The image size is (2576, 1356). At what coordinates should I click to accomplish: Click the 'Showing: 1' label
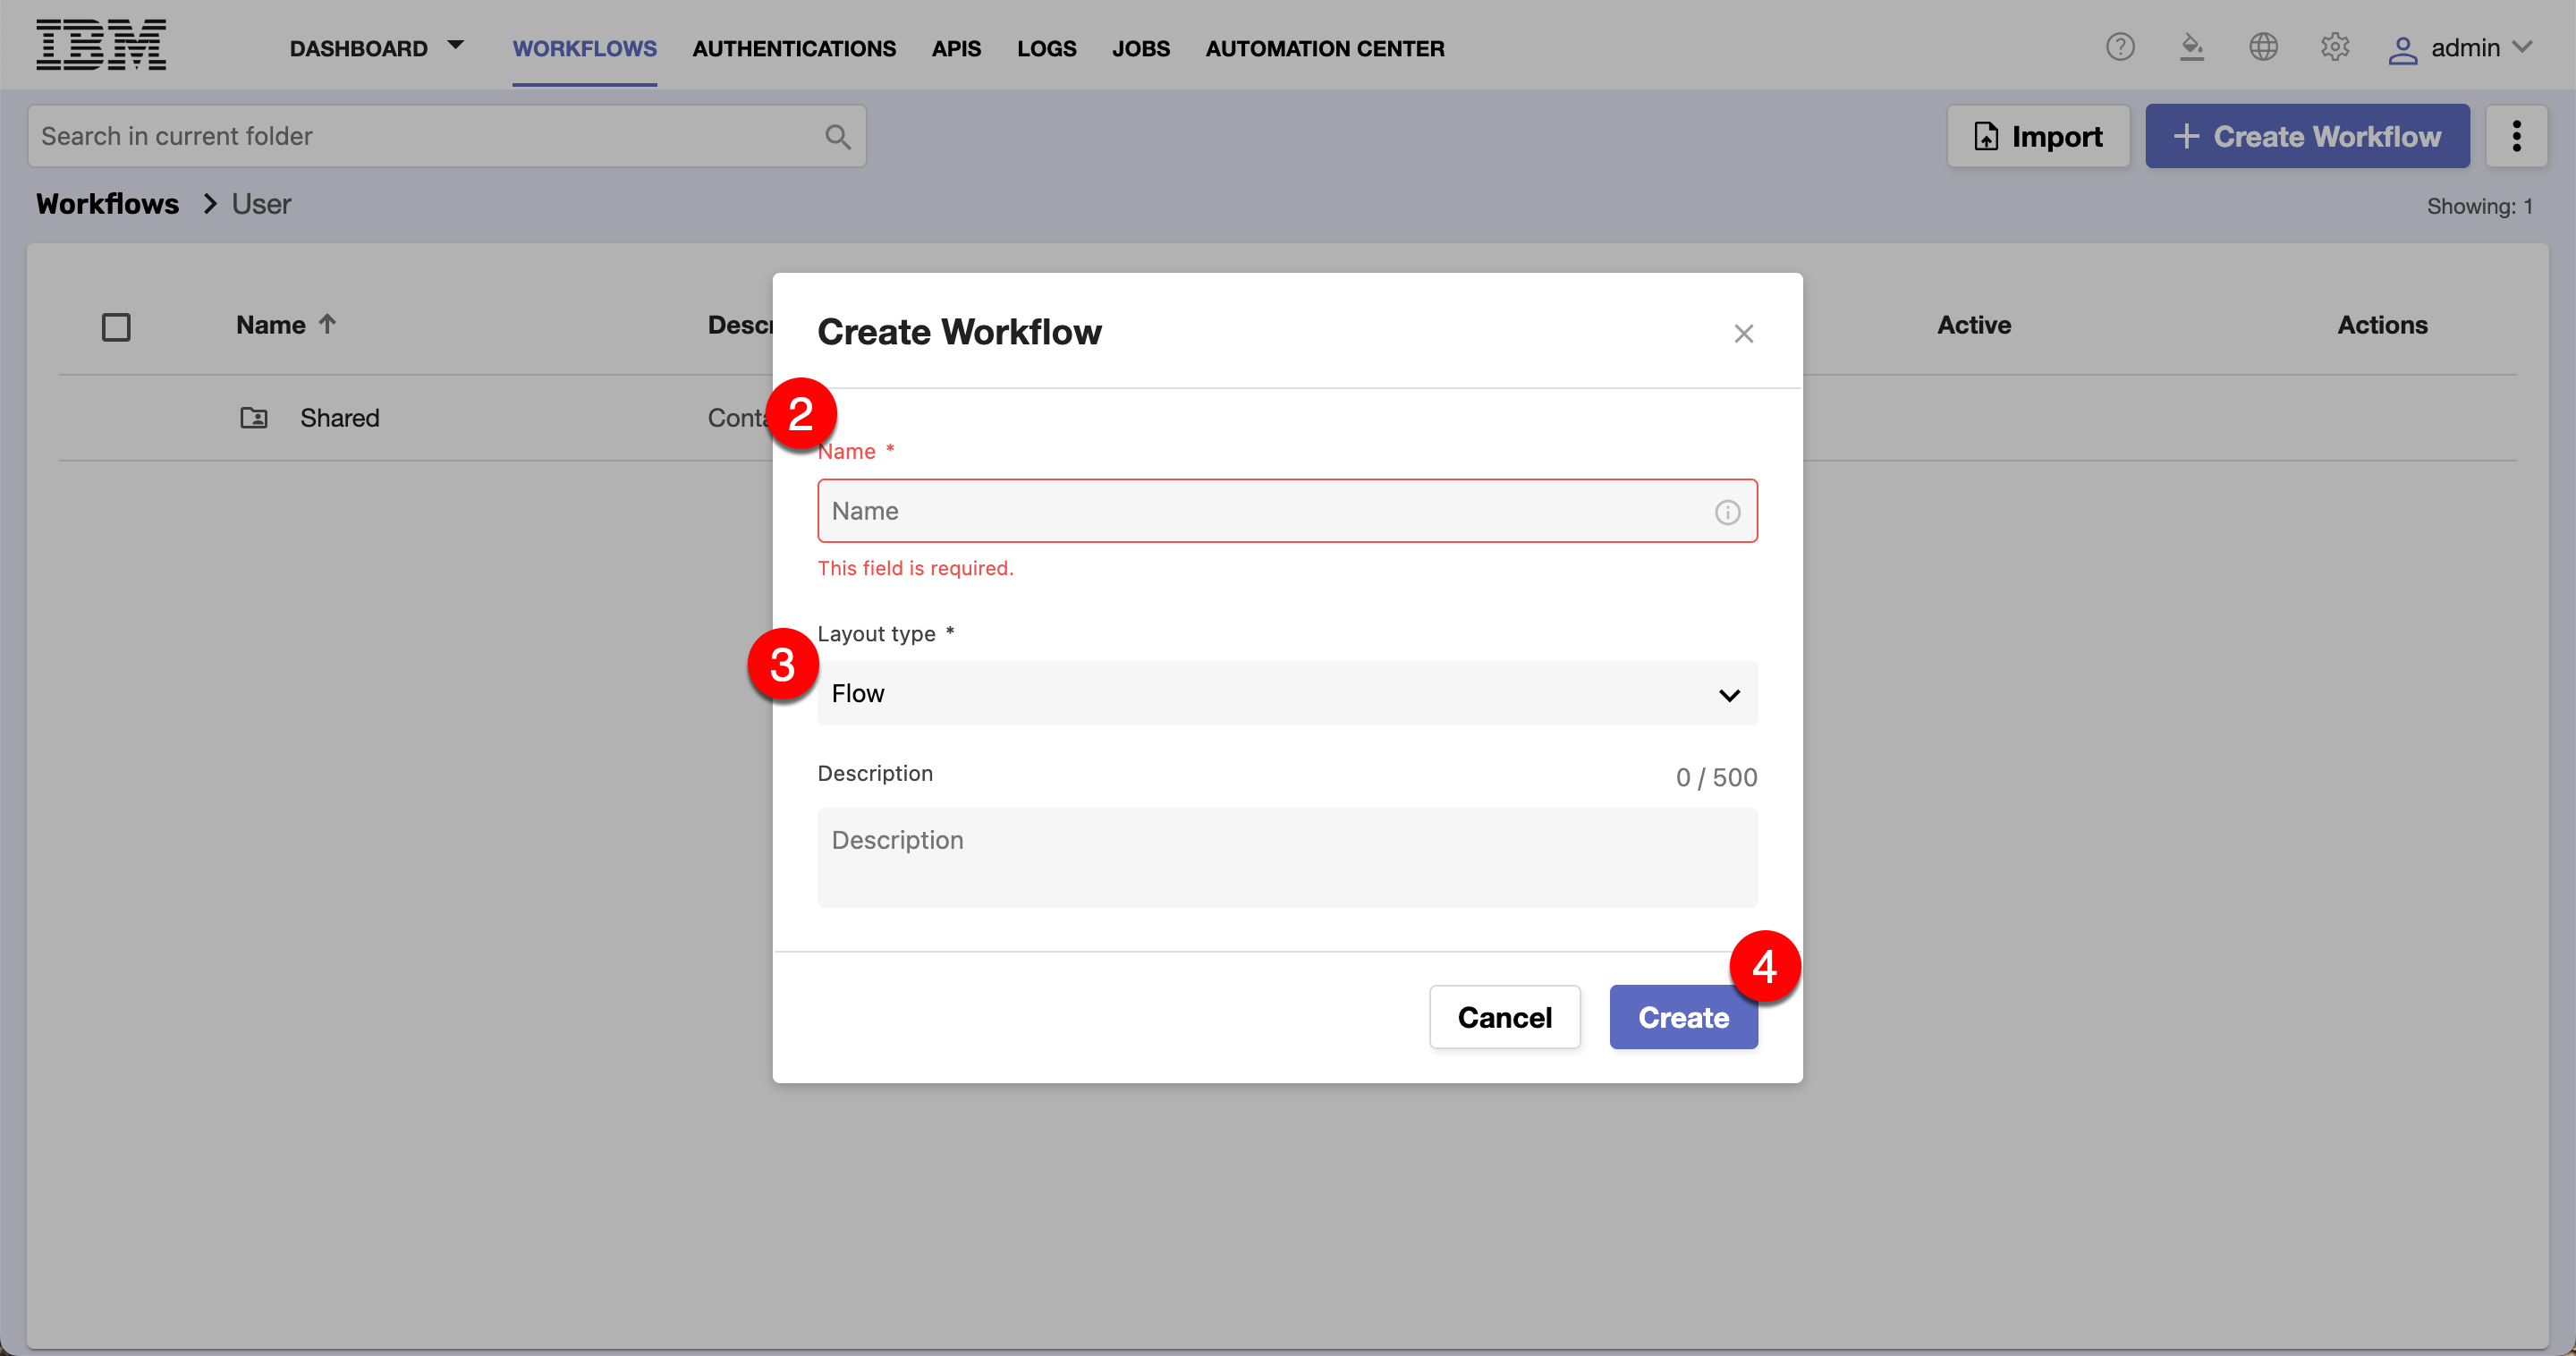click(x=2479, y=206)
